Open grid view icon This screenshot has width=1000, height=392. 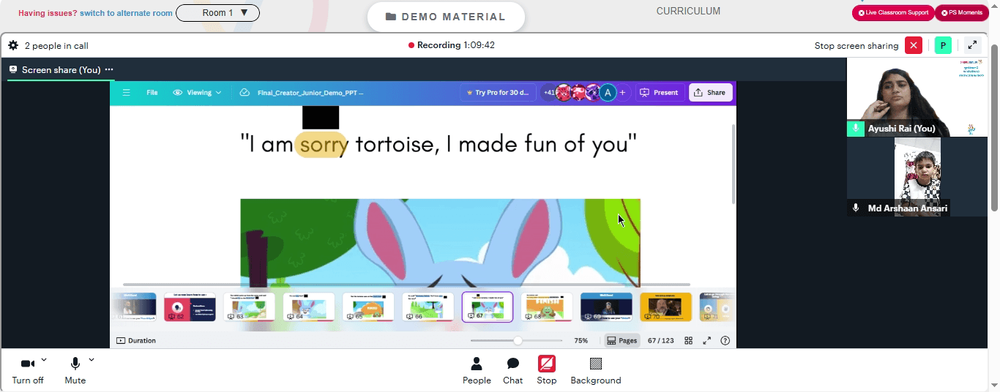click(689, 340)
